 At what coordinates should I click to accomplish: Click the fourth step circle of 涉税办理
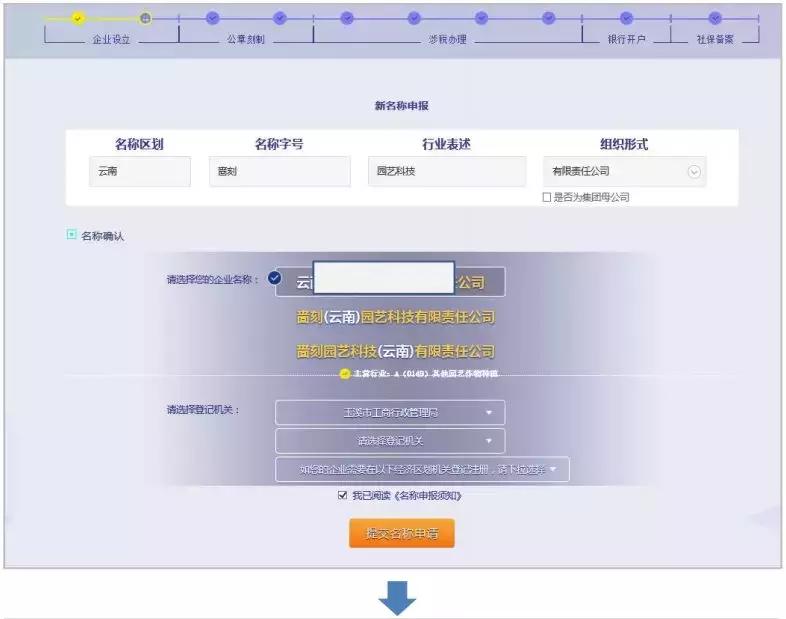(x=548, y=19)
